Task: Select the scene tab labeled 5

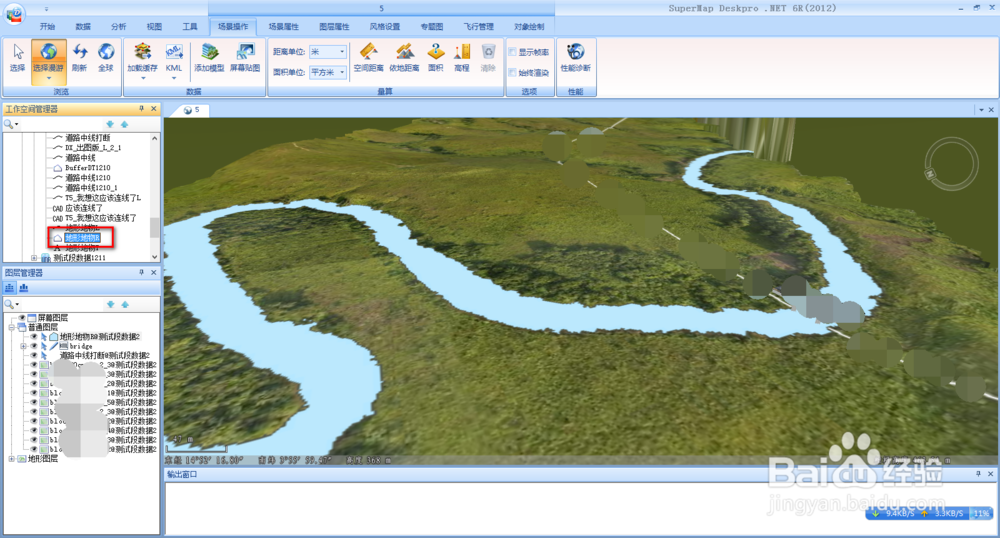Action: click(x=191, y=110)
